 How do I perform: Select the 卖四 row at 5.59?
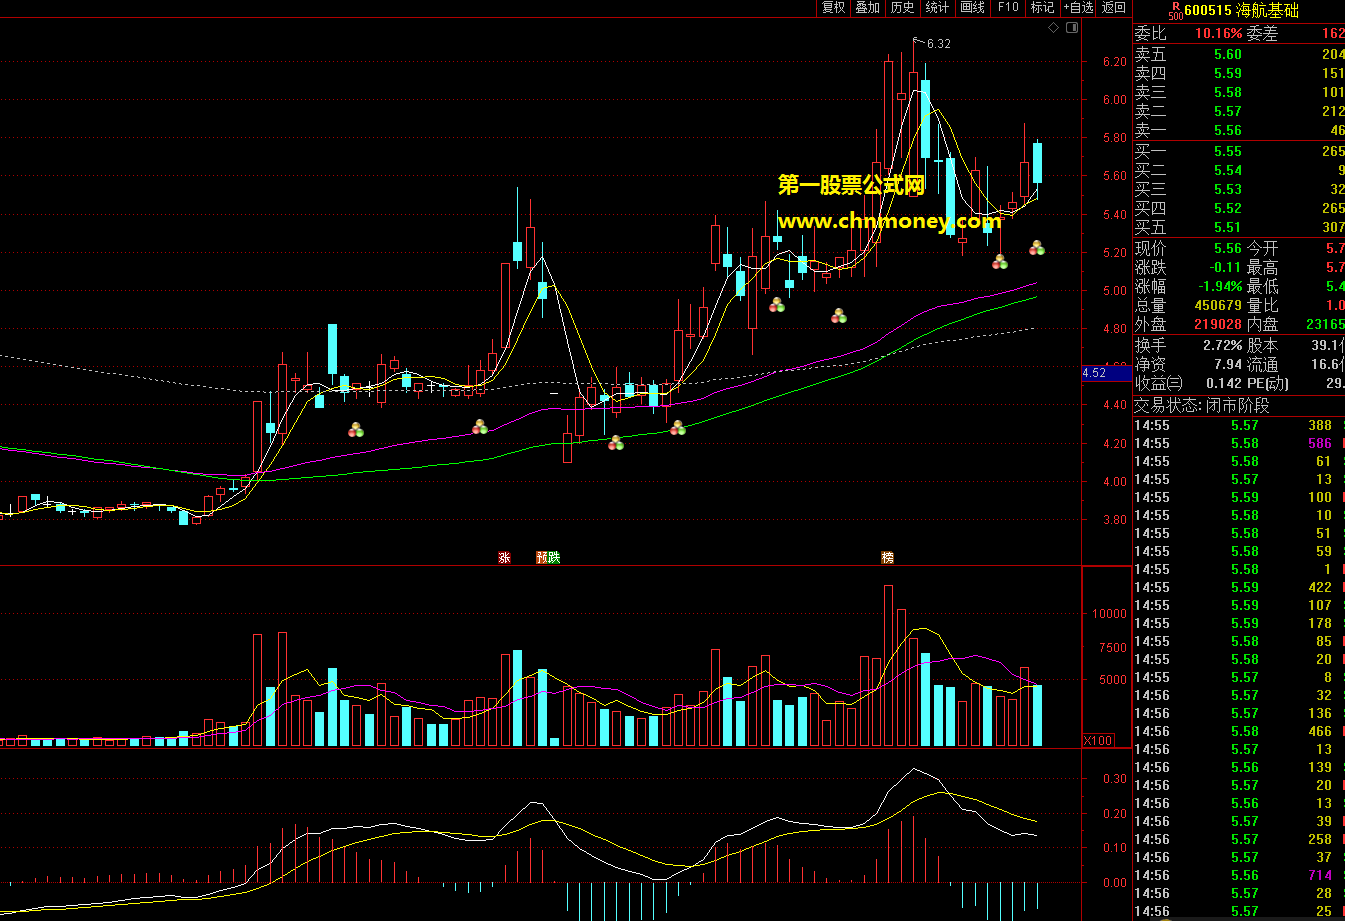tap(1239, 73)
